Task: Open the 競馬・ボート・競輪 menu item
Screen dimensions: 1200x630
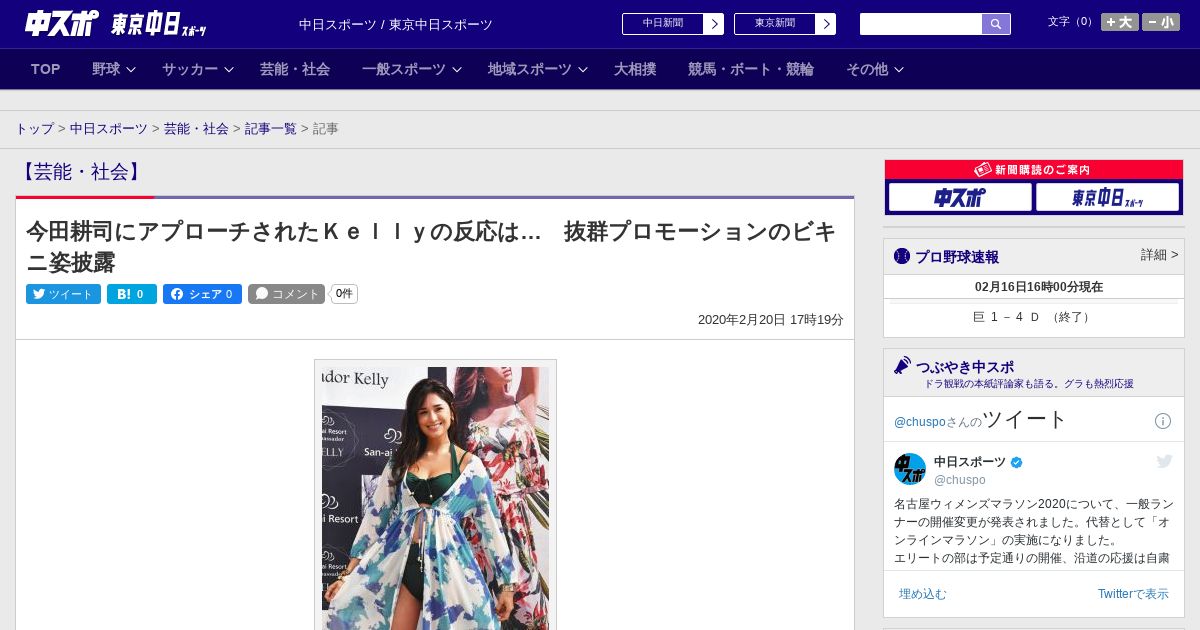Action: click(x=751, y=69)
